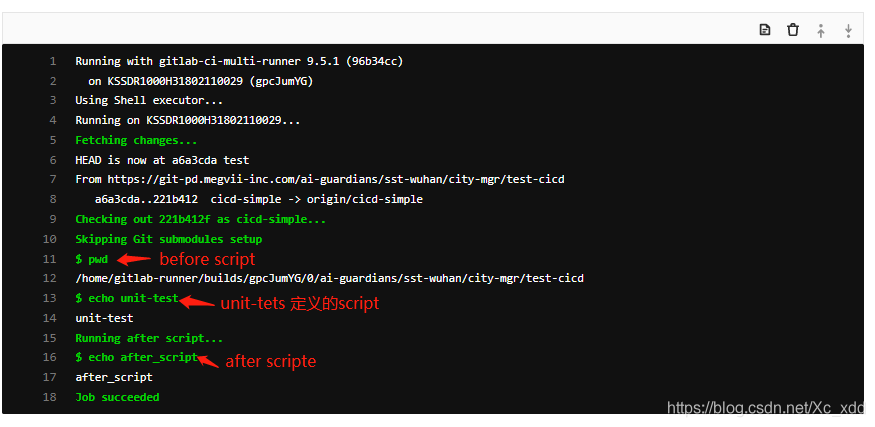Click the 'Using Shell executor...' log line

(149, 100)
